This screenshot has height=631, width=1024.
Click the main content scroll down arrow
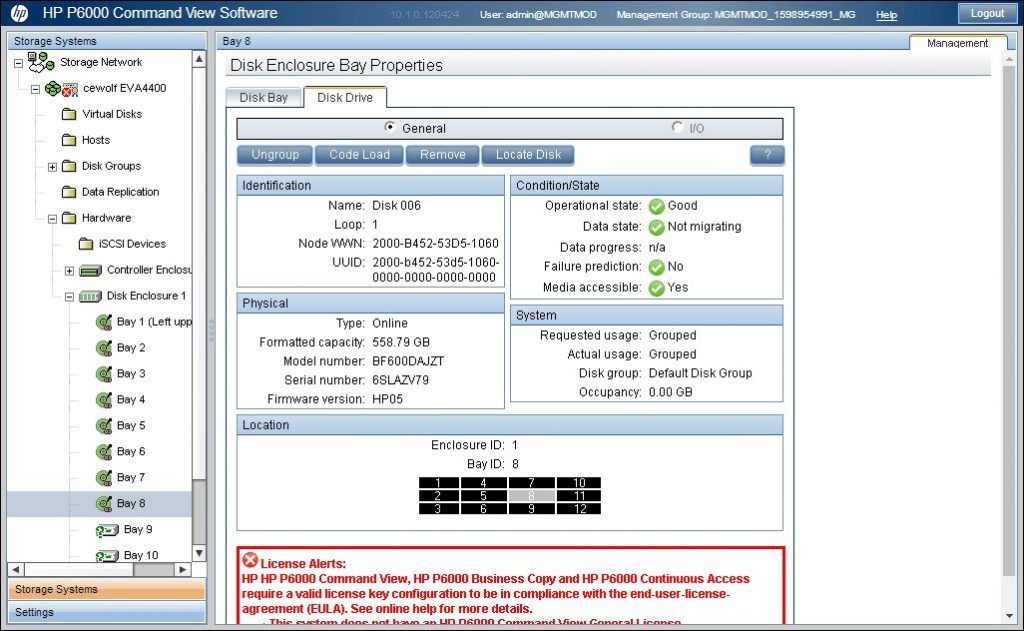coord(1010,616)
